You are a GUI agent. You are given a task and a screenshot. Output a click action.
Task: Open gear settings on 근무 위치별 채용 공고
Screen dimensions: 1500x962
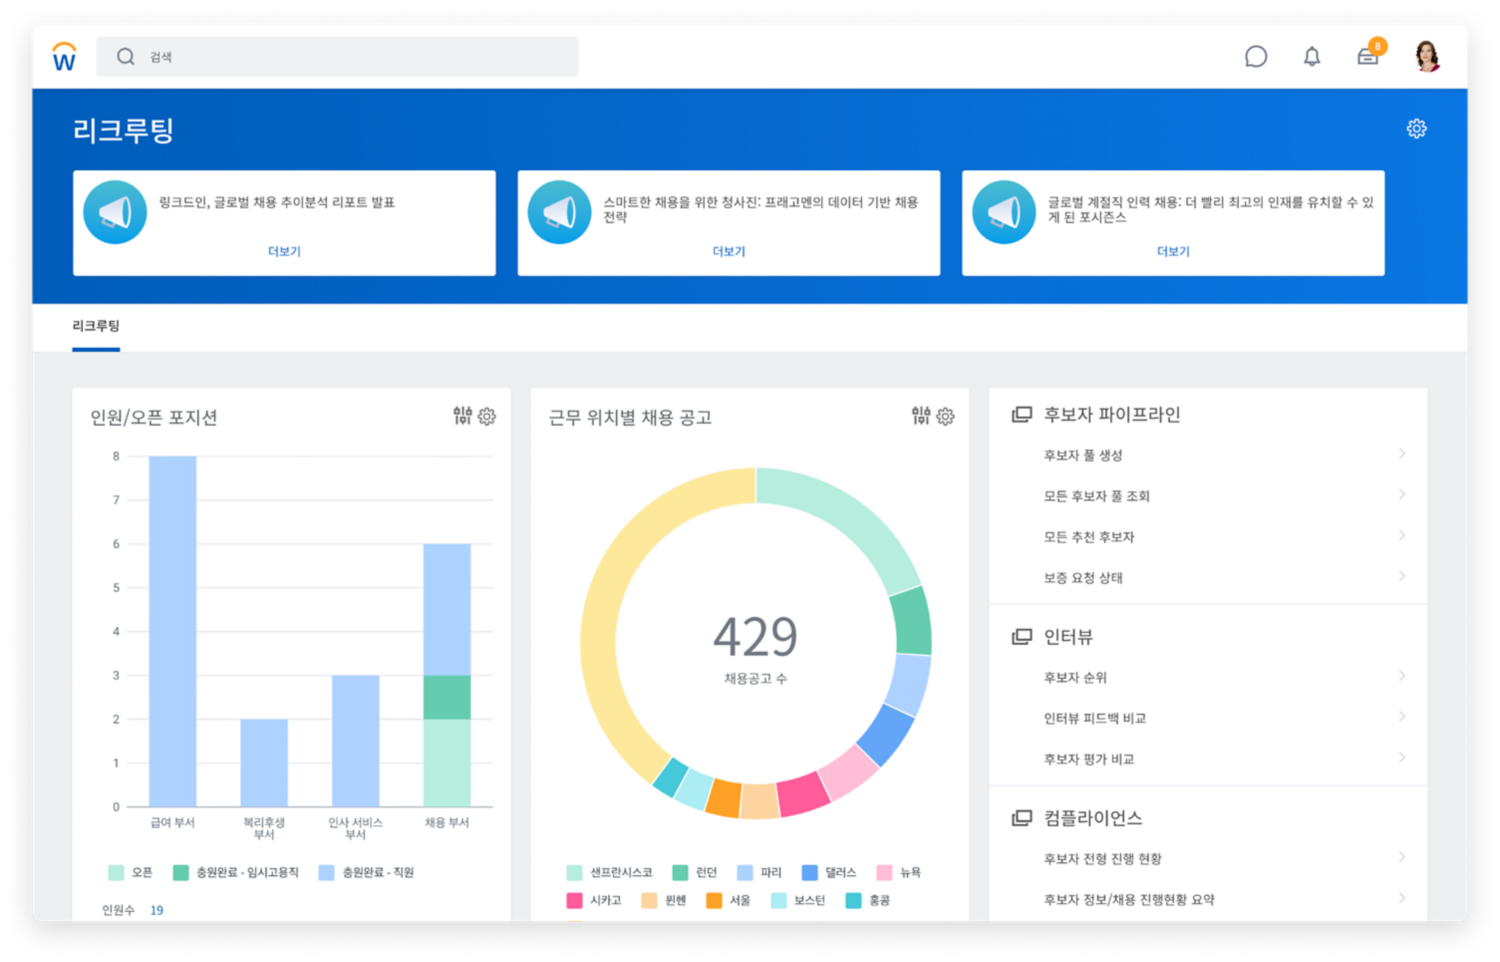click(945, 416)
